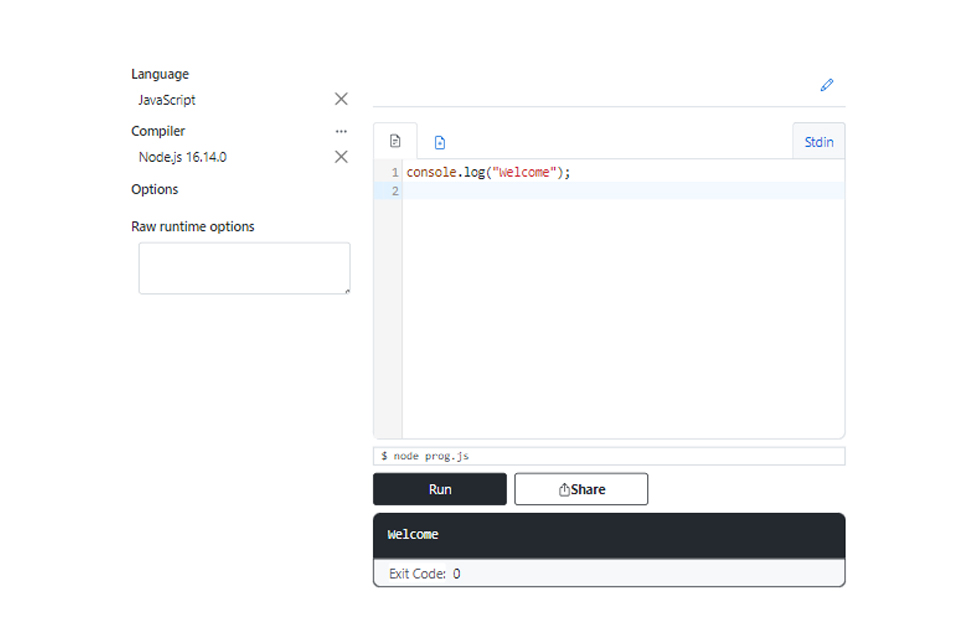Click the Share button
Viewport: 960px width, 638px height.
tap(581, 489)
